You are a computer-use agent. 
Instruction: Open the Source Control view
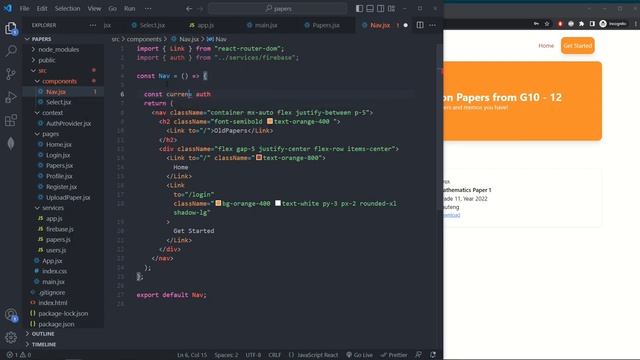pyautogui.click(x=11, y=74)
